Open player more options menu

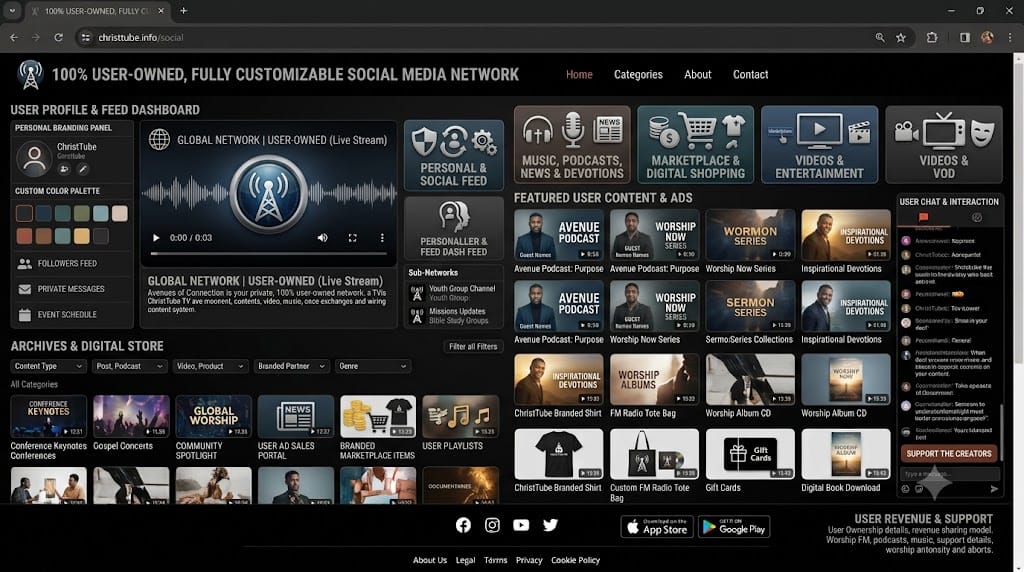click(x=382, y=238)
